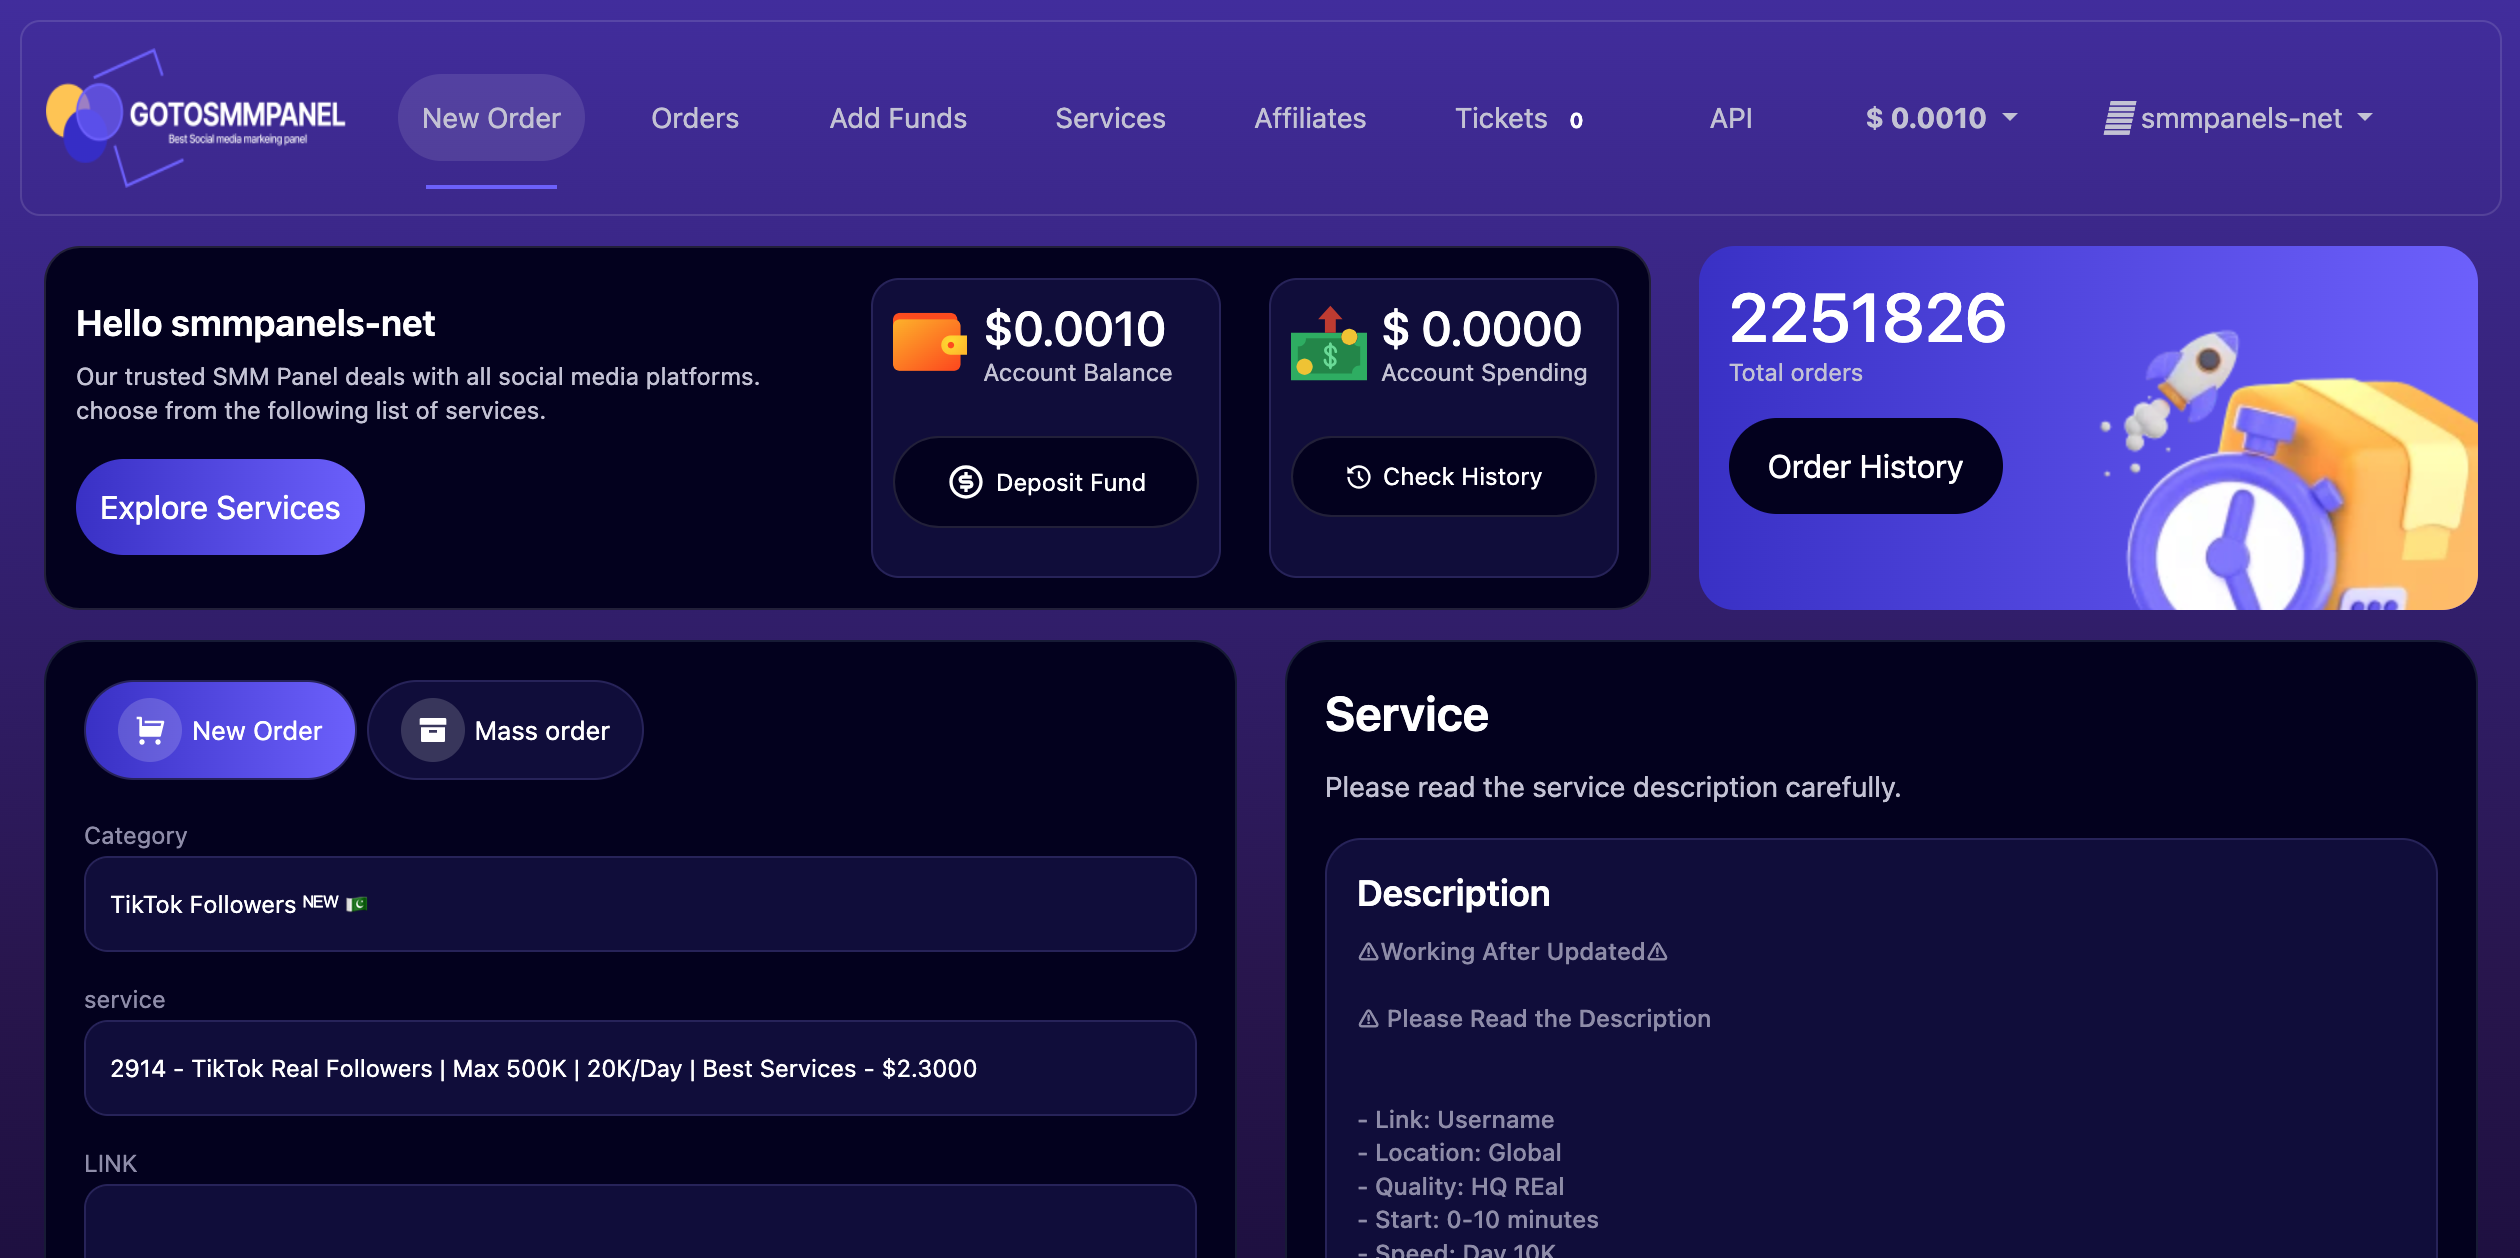This screenshot has height=1258, width=2520.
Task: Click the money icon beside Account Spending
Action: coord(1328,343)
